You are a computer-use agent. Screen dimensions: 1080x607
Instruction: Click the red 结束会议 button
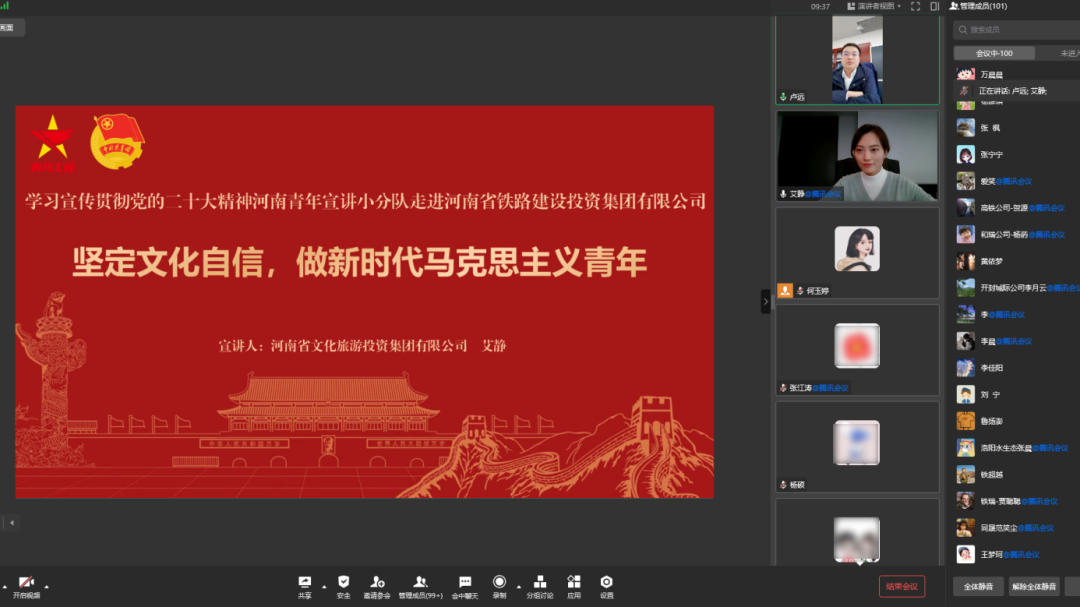coord(902,586)
